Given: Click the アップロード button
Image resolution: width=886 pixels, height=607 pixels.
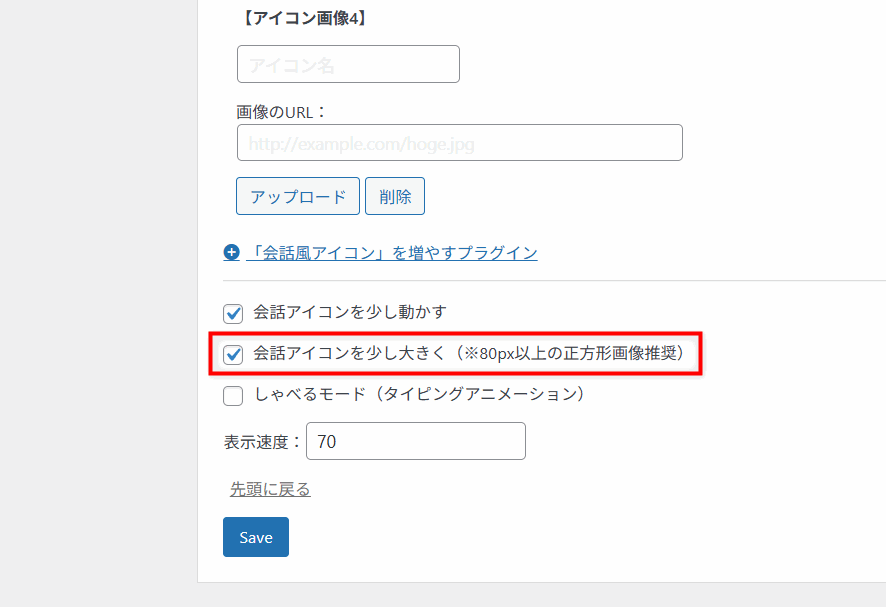Looking at the screenshot, I should tap(298, 196).
